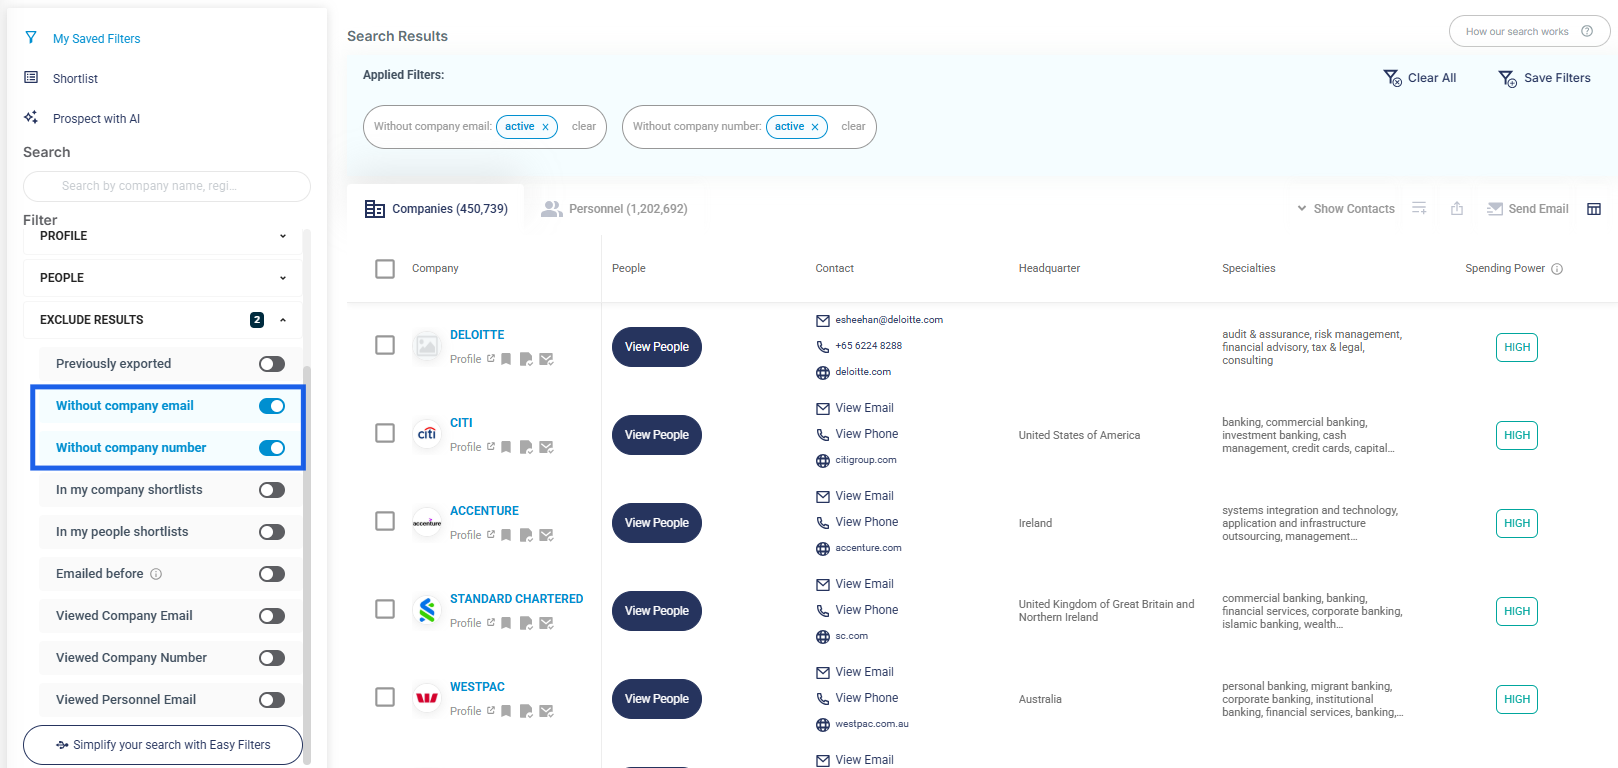Screen dimensions: 1618x768
Task: Click the export/share icon in results toolbar
Action: point(1457,208)
